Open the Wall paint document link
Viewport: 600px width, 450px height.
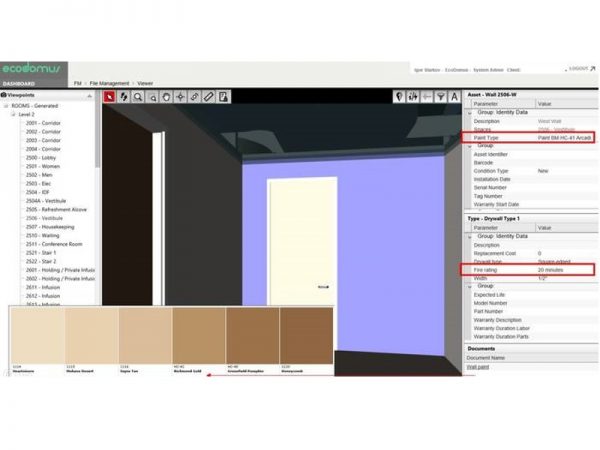(x=479, y=367)
